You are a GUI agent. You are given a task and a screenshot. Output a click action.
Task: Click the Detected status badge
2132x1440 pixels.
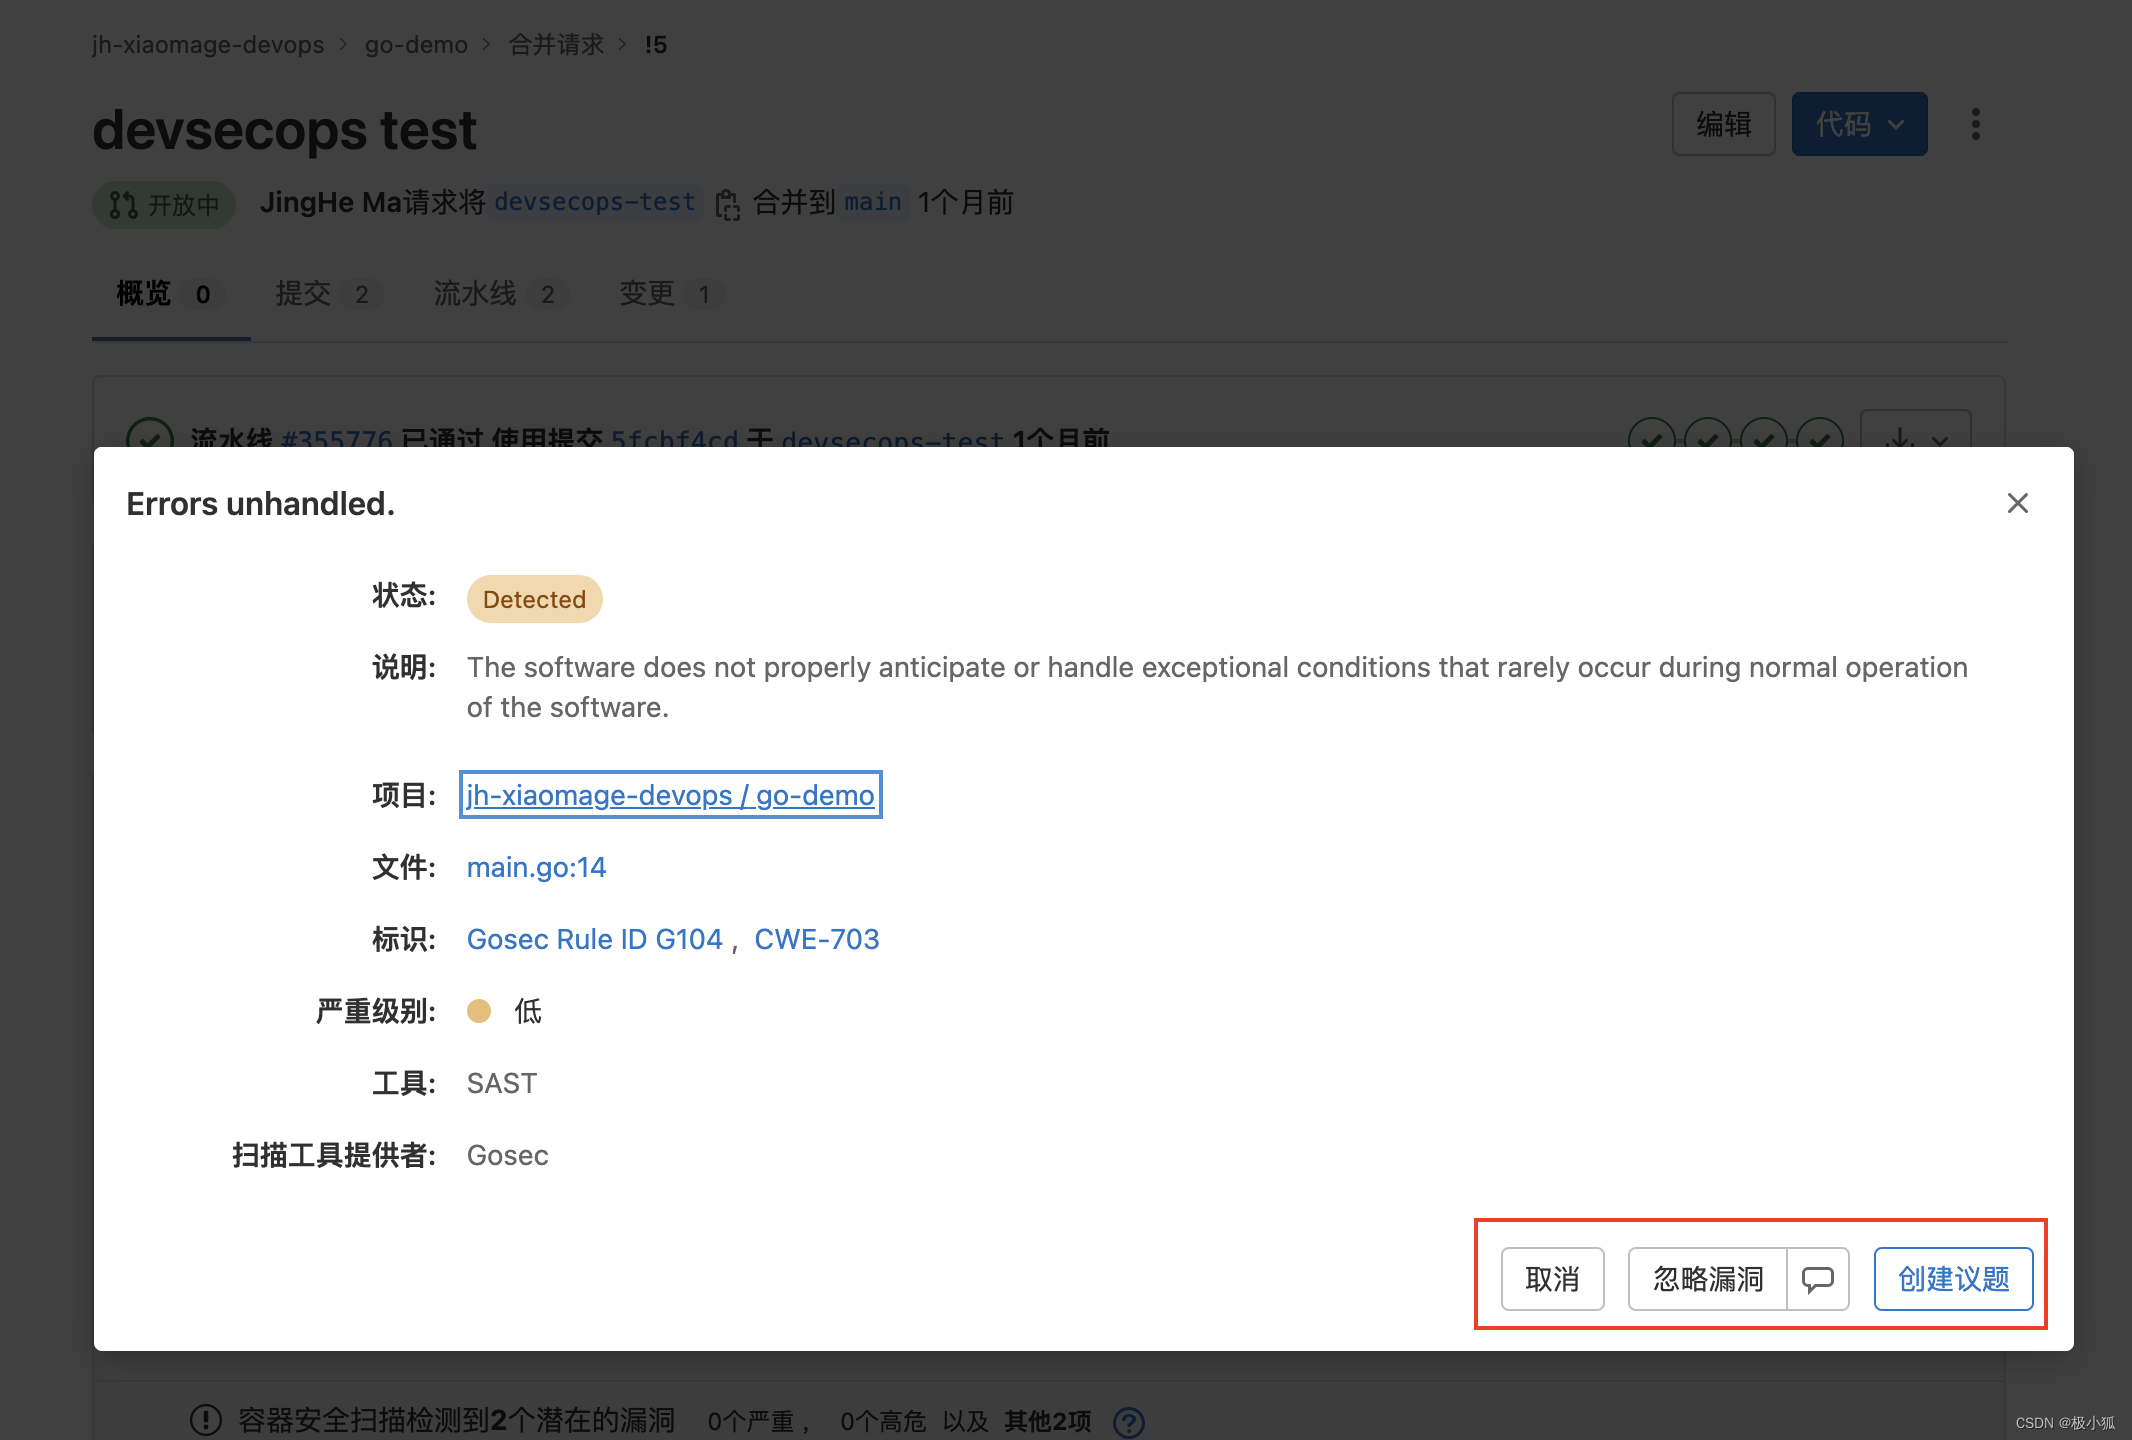[534, 599]
